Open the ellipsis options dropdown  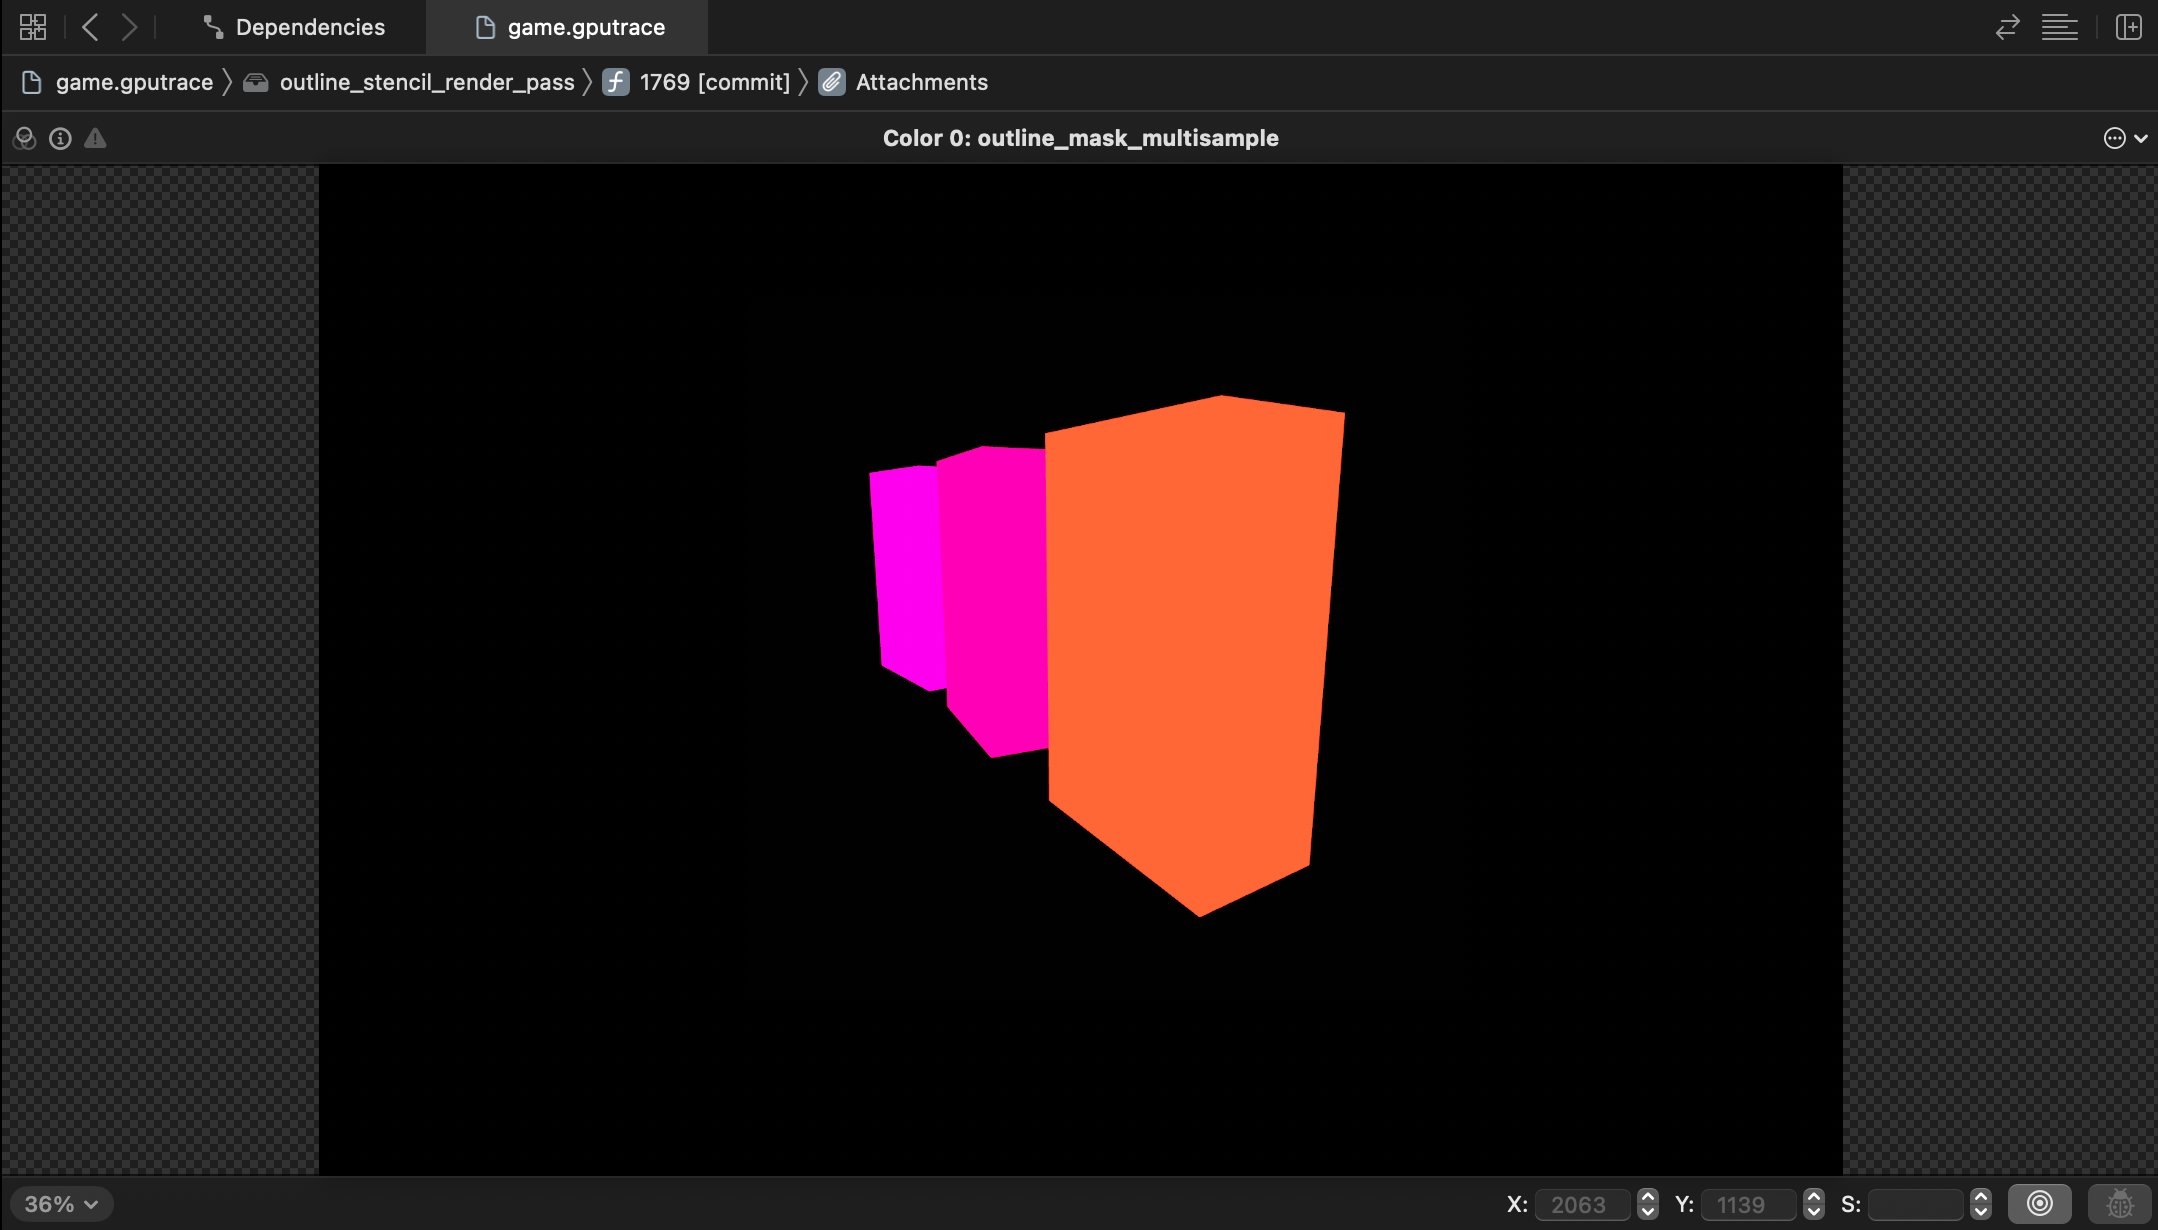point(2125,139)
